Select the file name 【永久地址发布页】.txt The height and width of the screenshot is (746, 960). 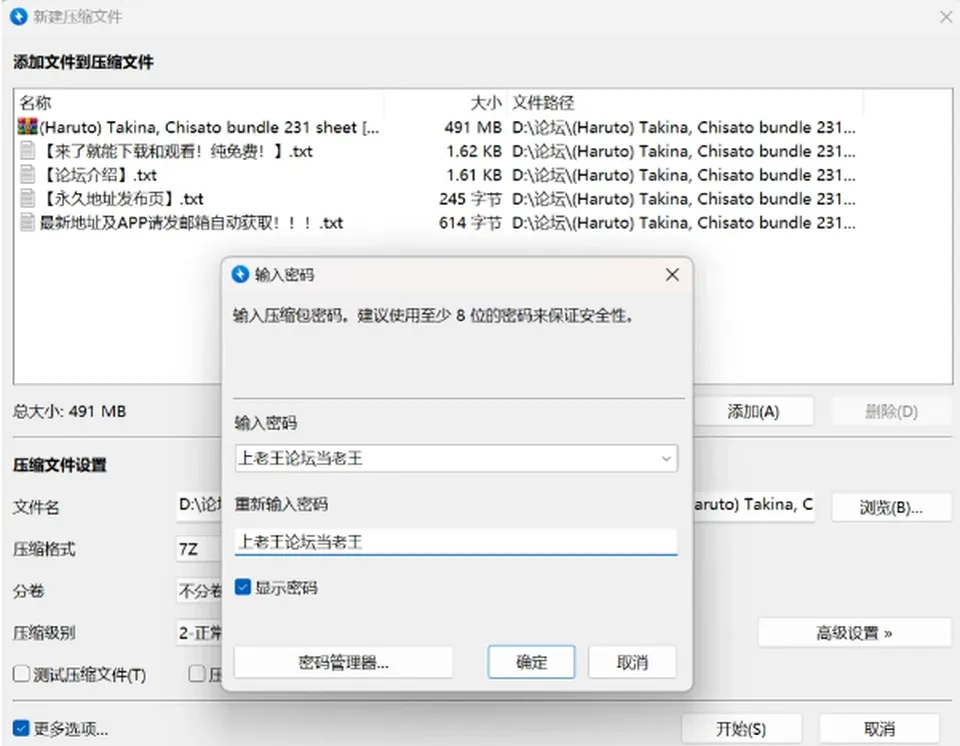coord(122,199)
